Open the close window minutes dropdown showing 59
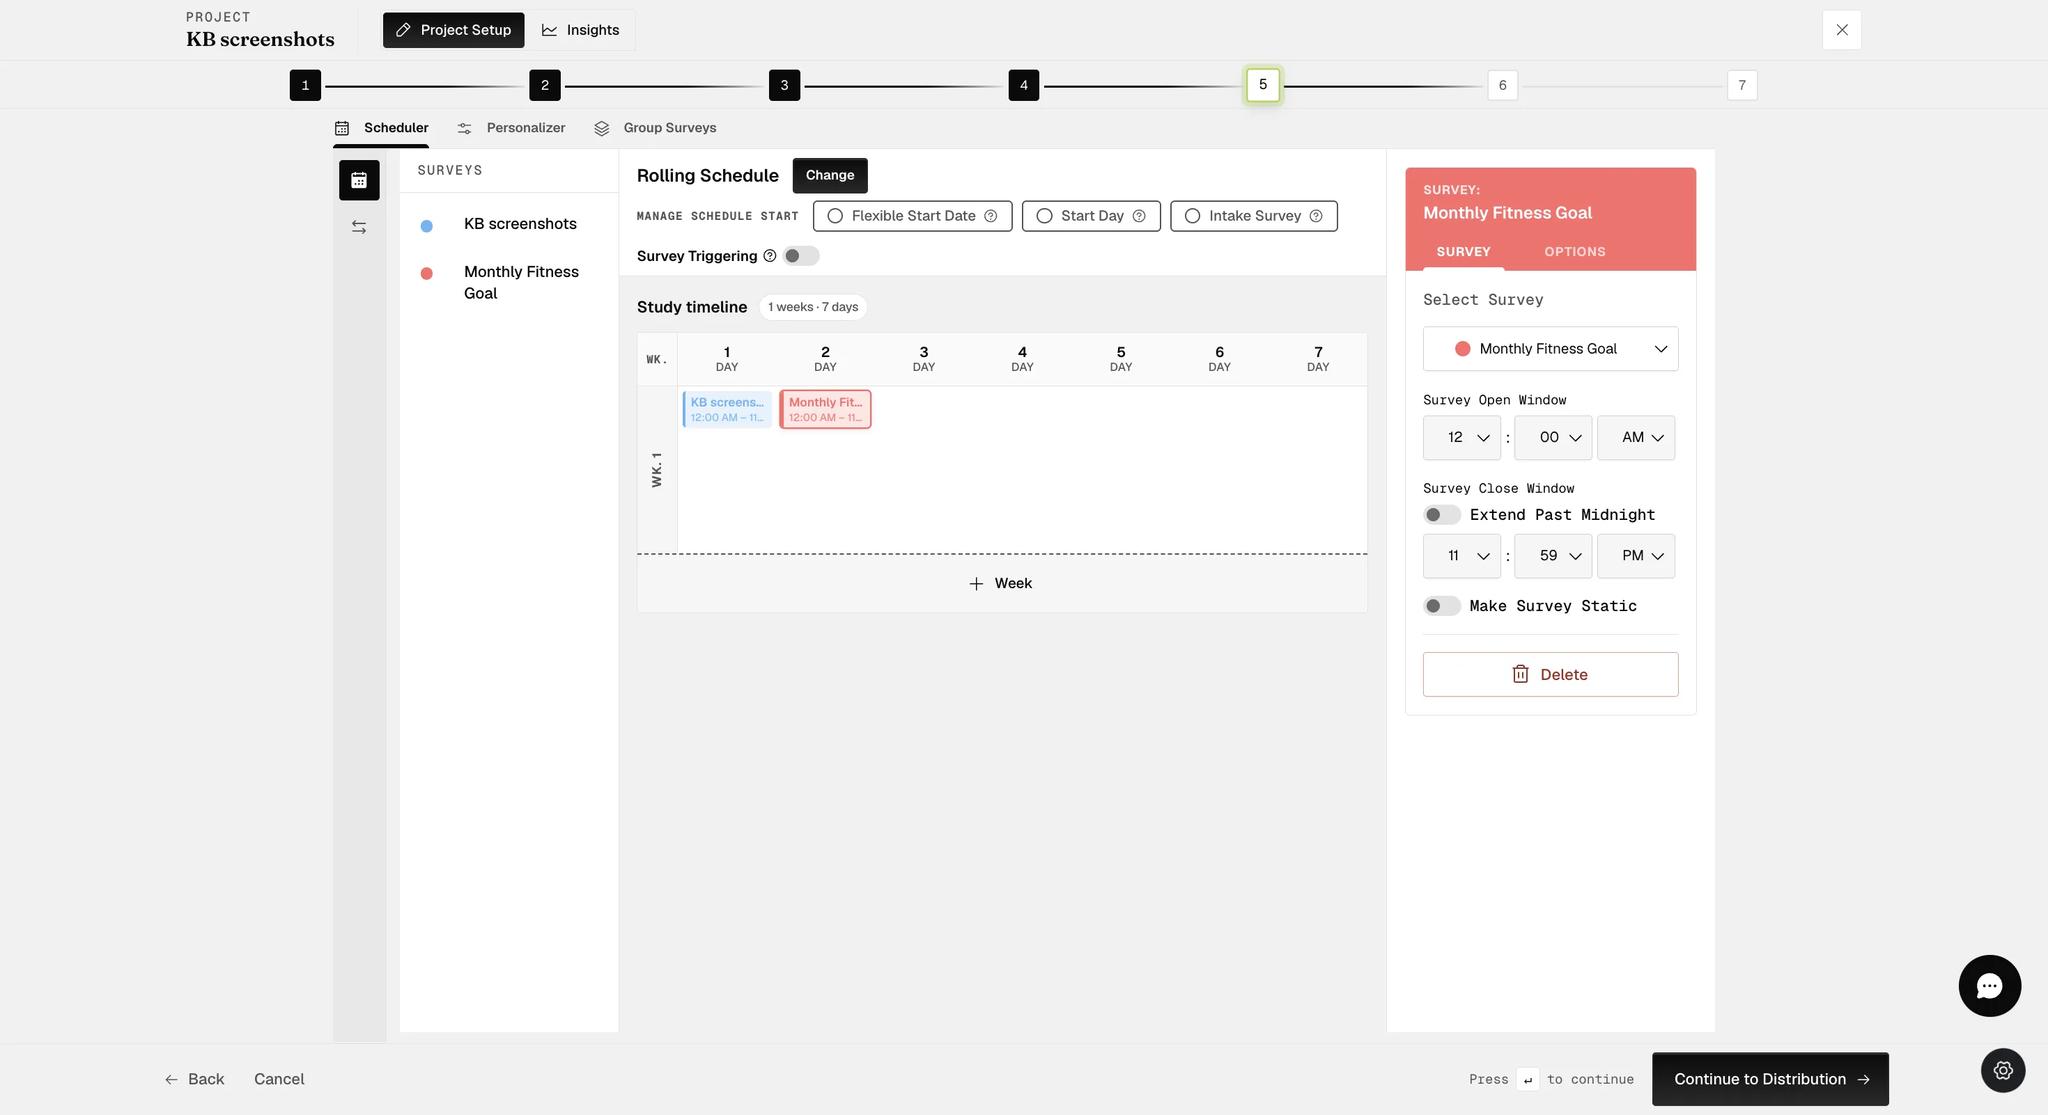The image size is (2048, 1115). click(x=1553, y=556)
